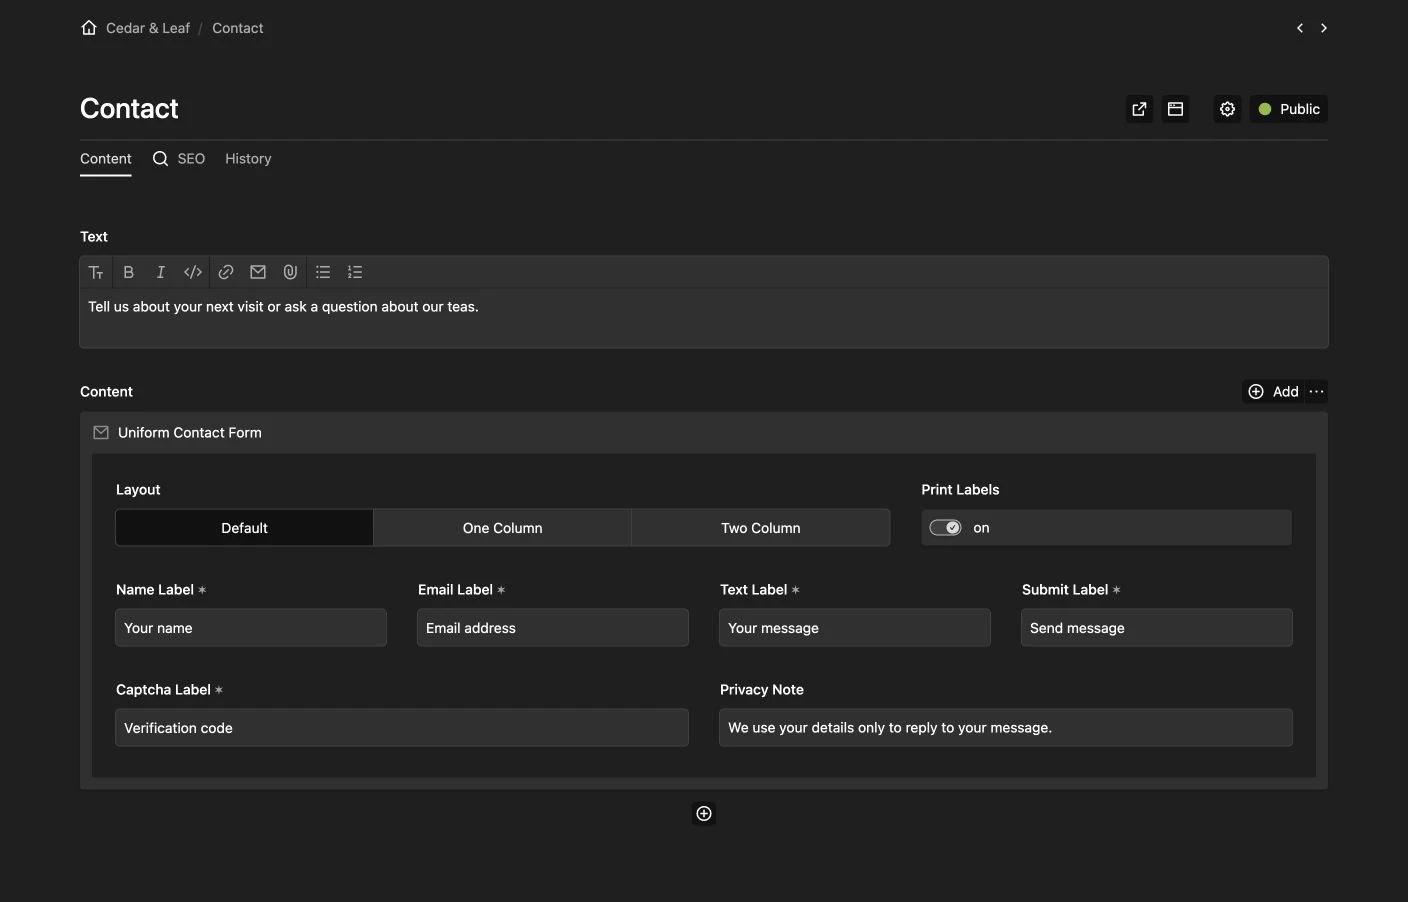
Task: Click the Layout field label
Action: click(x=138, y=490)
